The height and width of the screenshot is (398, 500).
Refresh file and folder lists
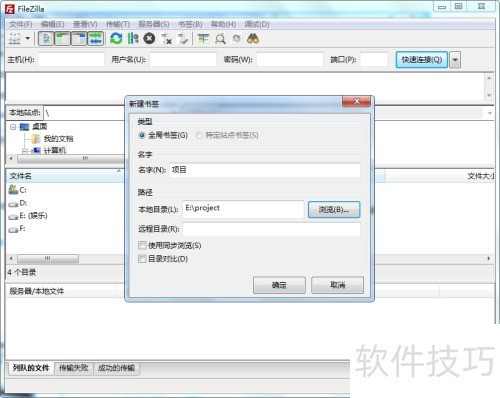pos(116,39)
